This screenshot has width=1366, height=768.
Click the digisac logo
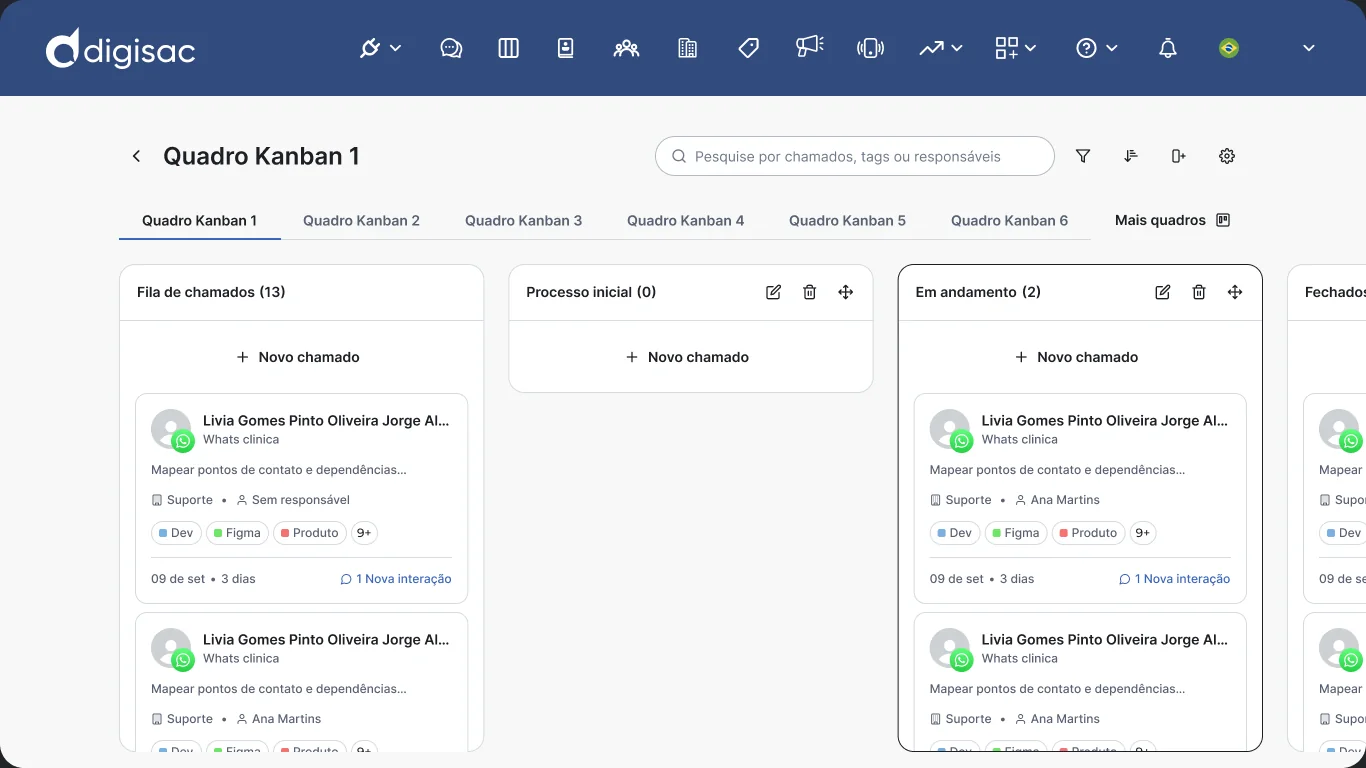[120, 48]
